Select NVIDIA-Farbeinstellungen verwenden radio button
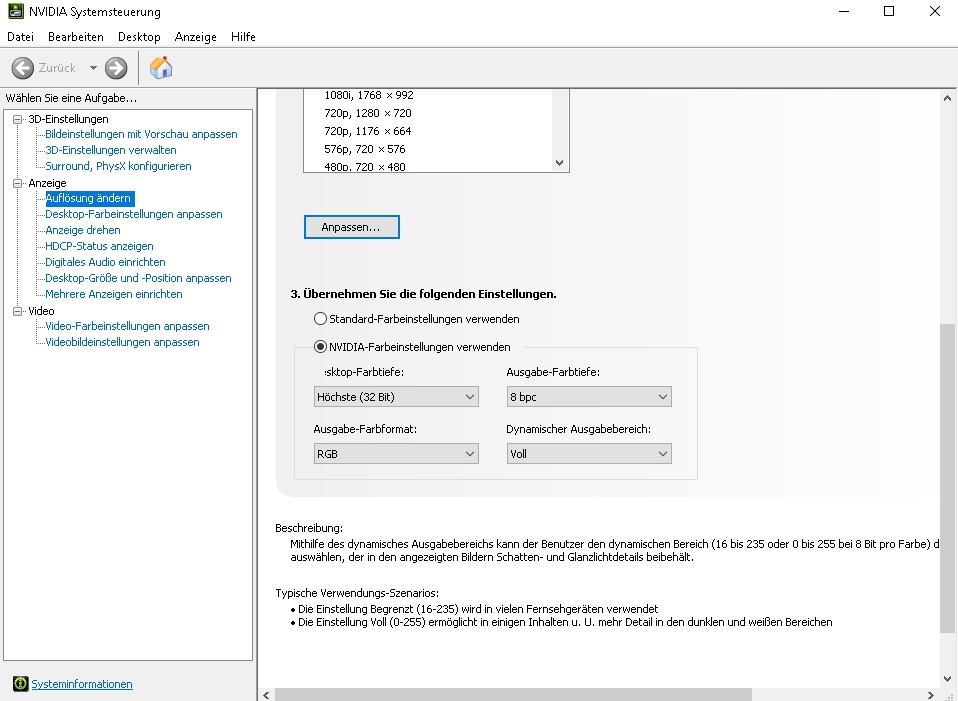This screenshot has height=701, width=958. tap(320, 347)
